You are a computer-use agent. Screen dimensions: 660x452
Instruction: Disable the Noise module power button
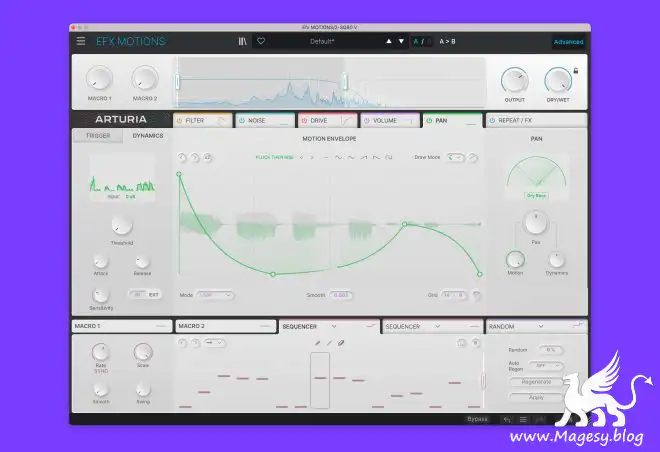243,120
